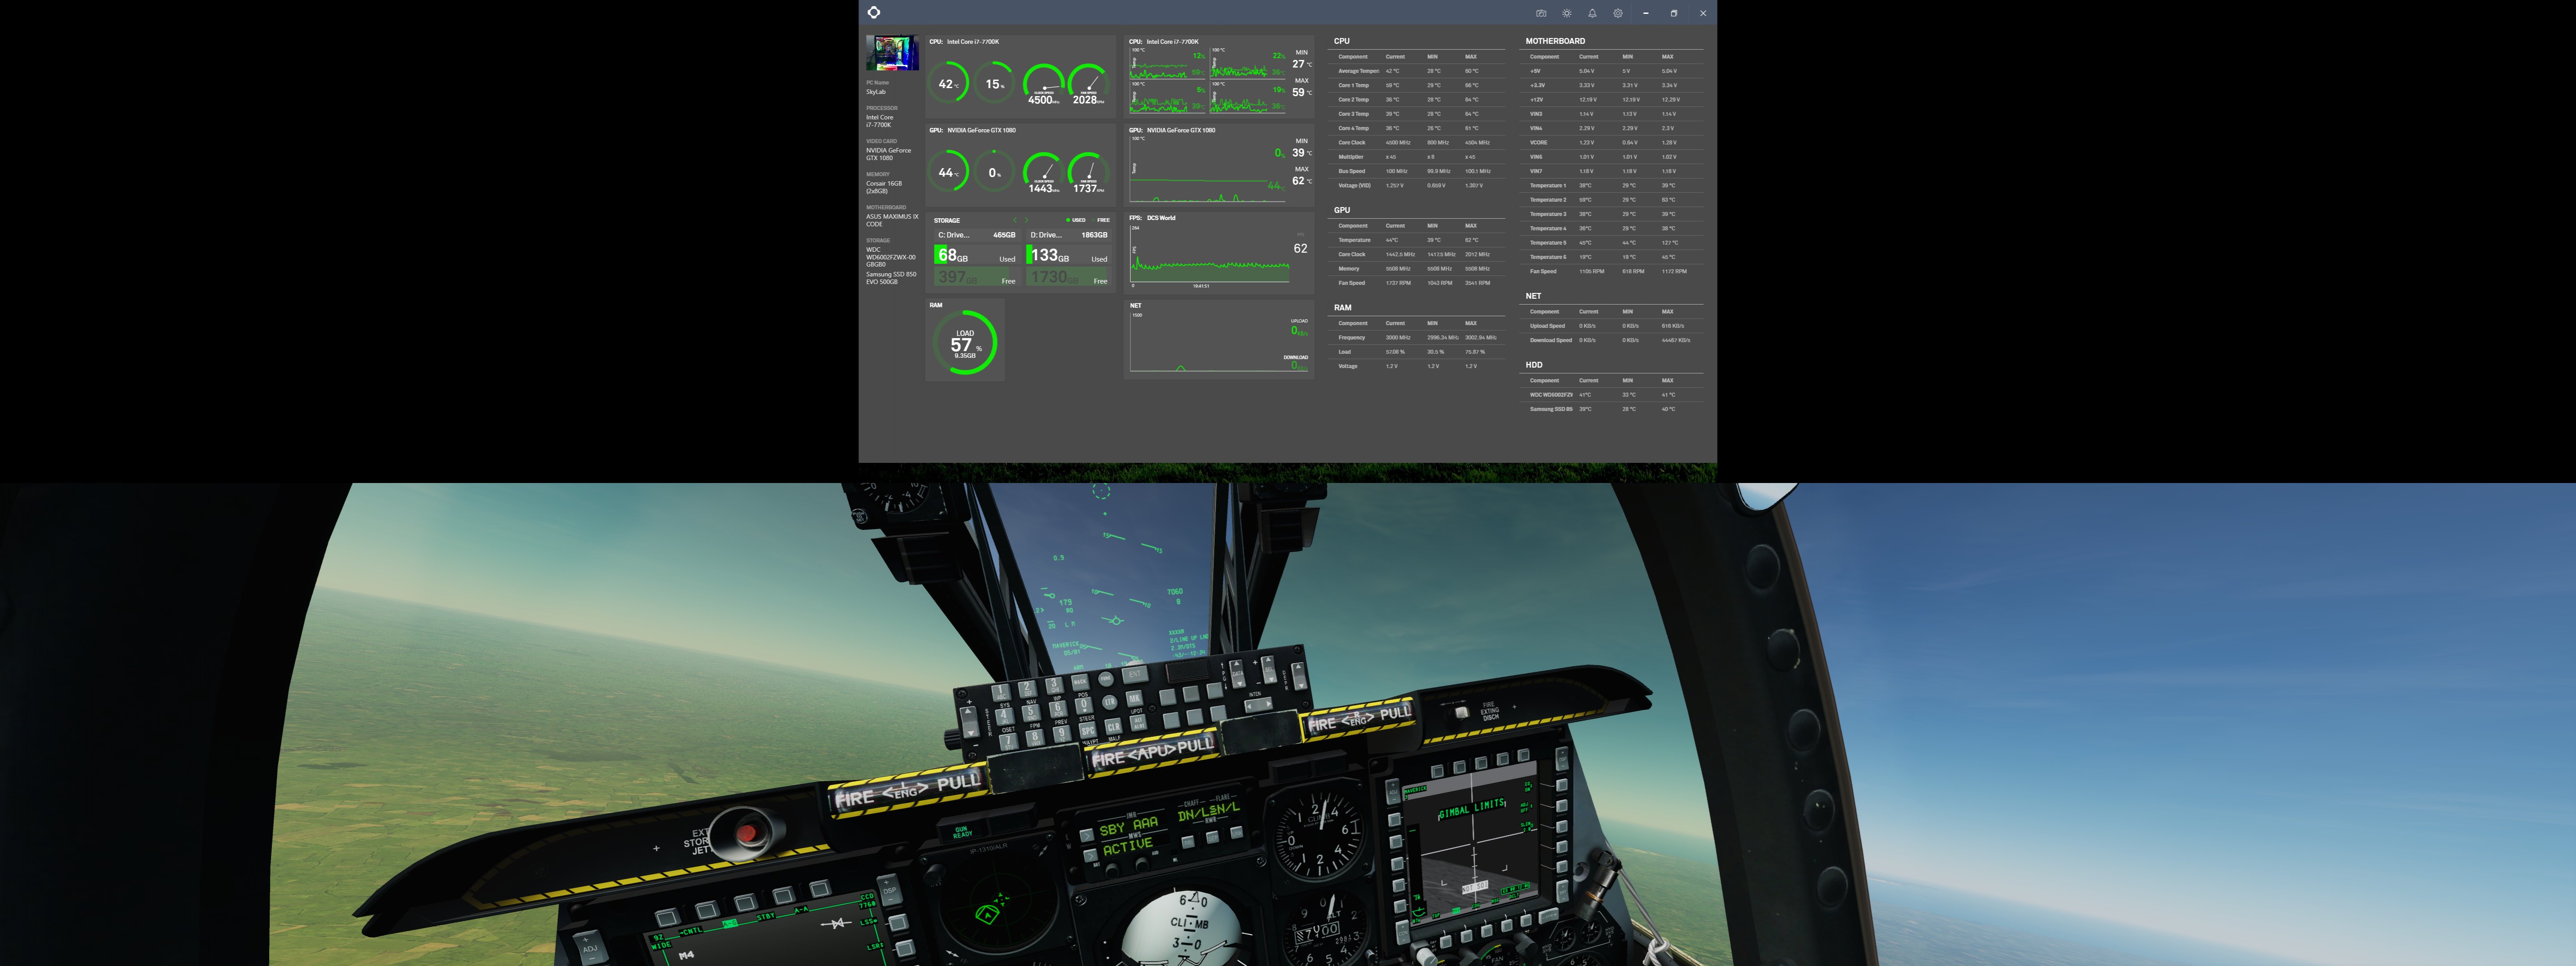
Task: Toggle the day/night brightness mode icon
Action: pos(1567,13)
